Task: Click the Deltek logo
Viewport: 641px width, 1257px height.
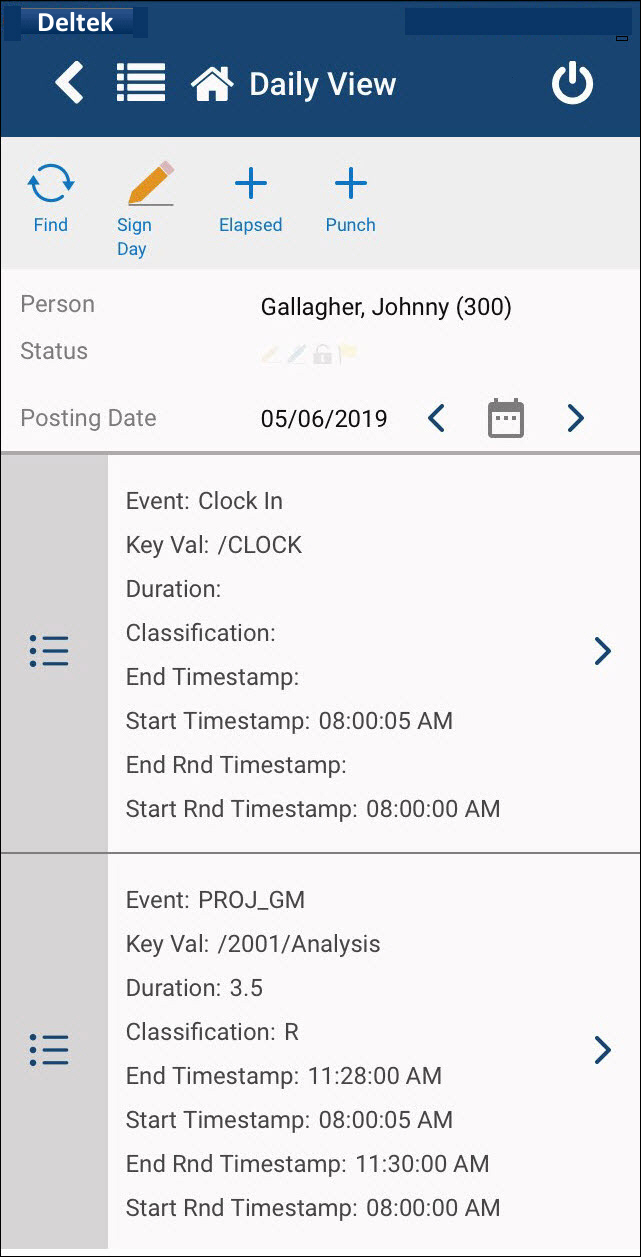Action: (x=76, y=22)
